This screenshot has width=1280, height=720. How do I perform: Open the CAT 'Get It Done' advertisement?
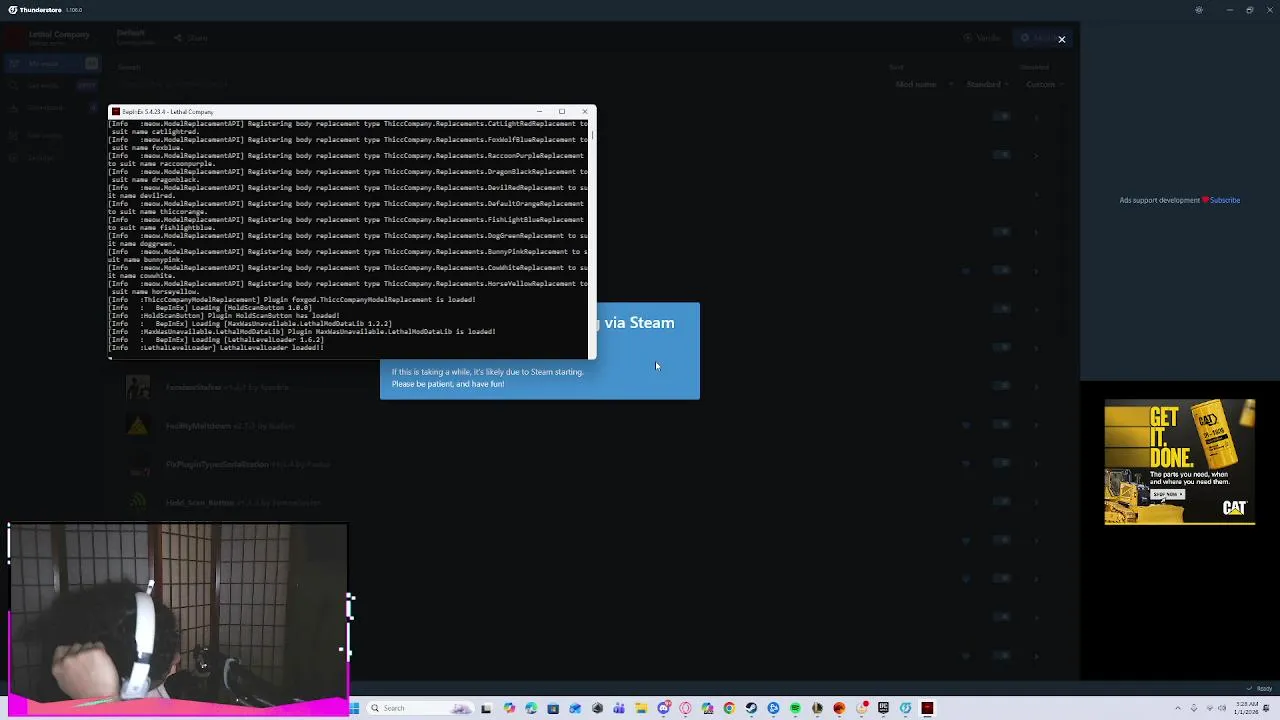tap(1180, 461)
